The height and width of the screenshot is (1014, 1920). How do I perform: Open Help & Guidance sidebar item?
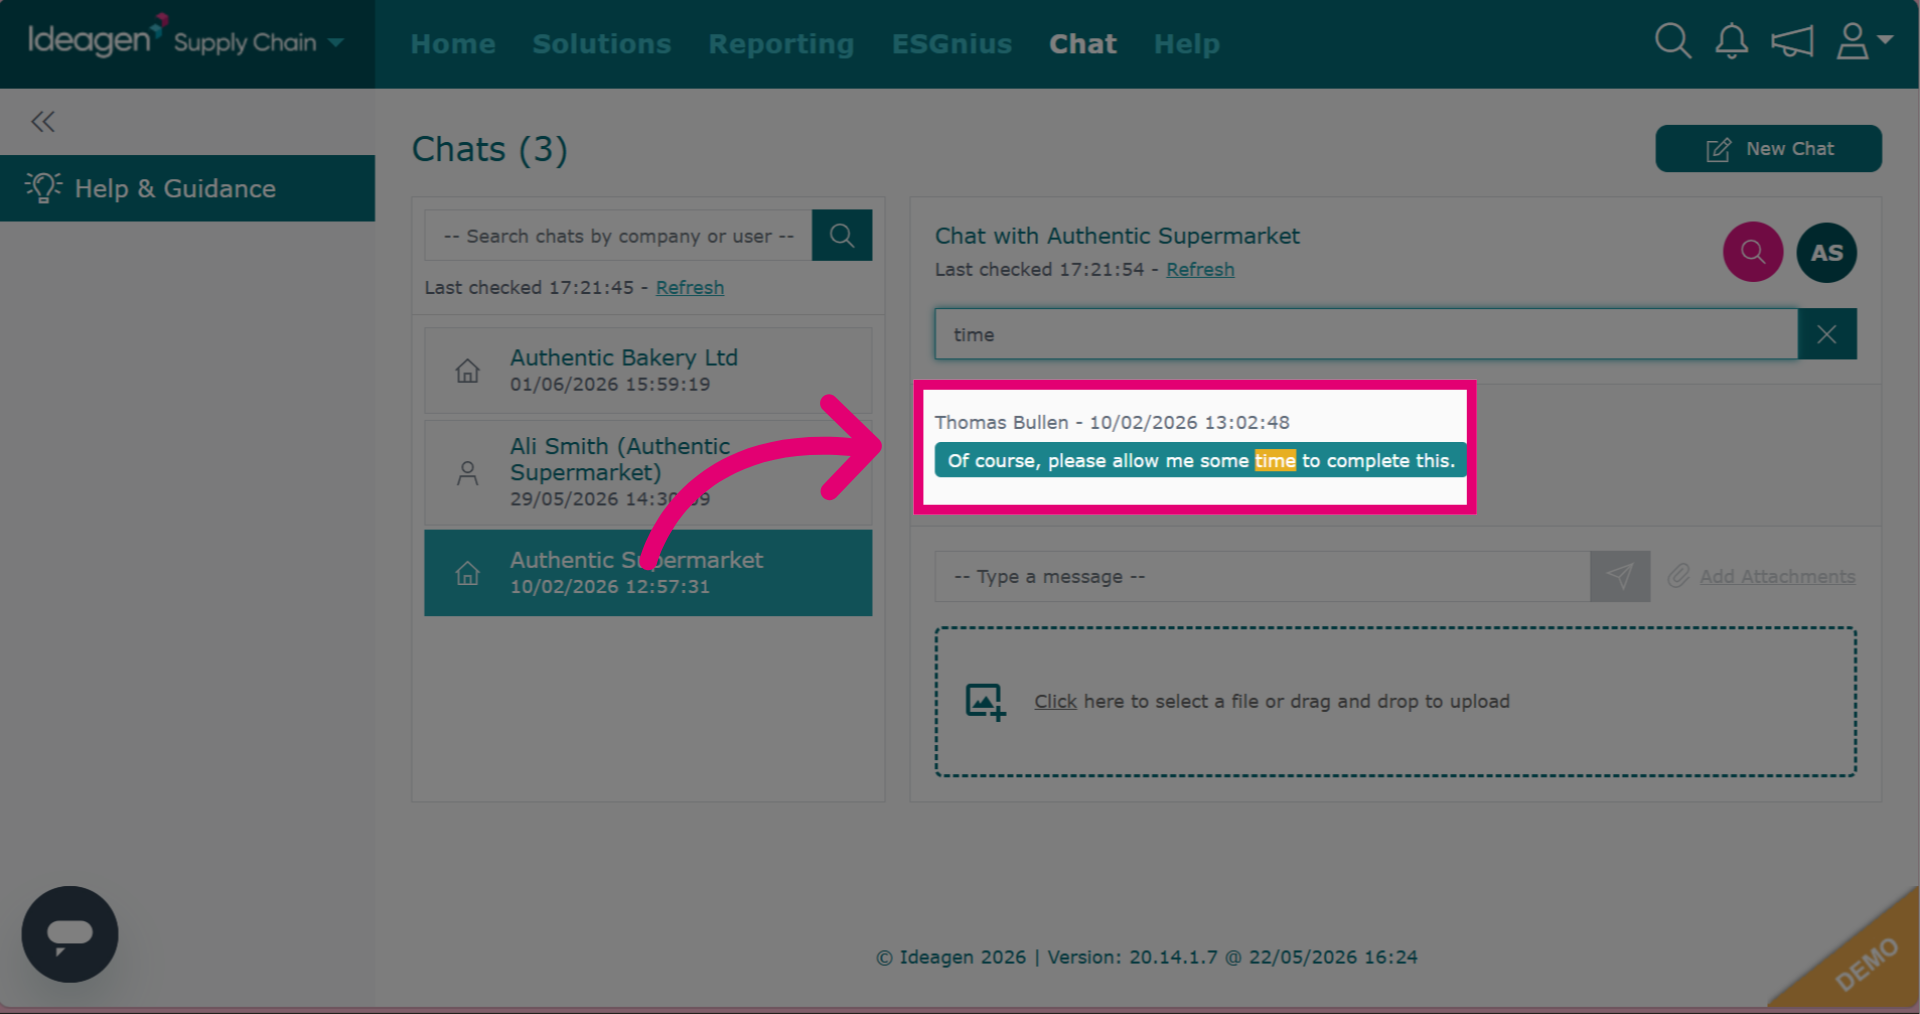click(187, 188)
